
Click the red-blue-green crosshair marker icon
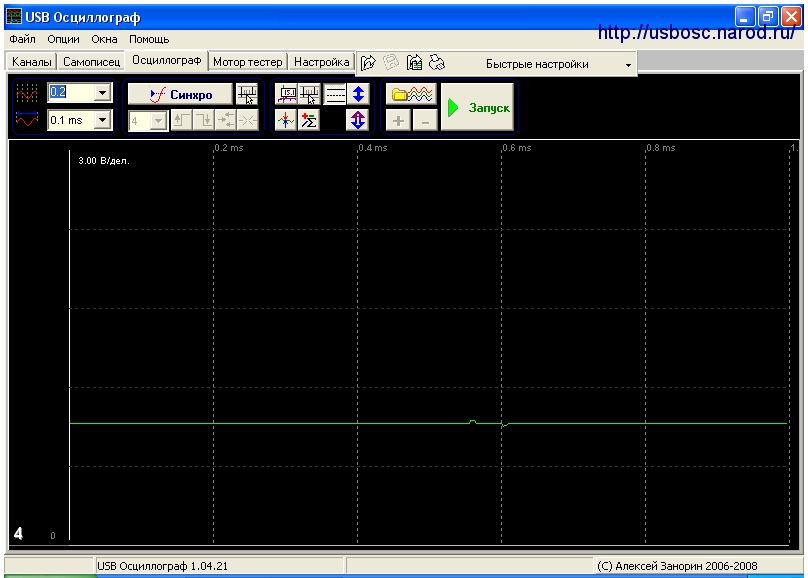[285, 121]
